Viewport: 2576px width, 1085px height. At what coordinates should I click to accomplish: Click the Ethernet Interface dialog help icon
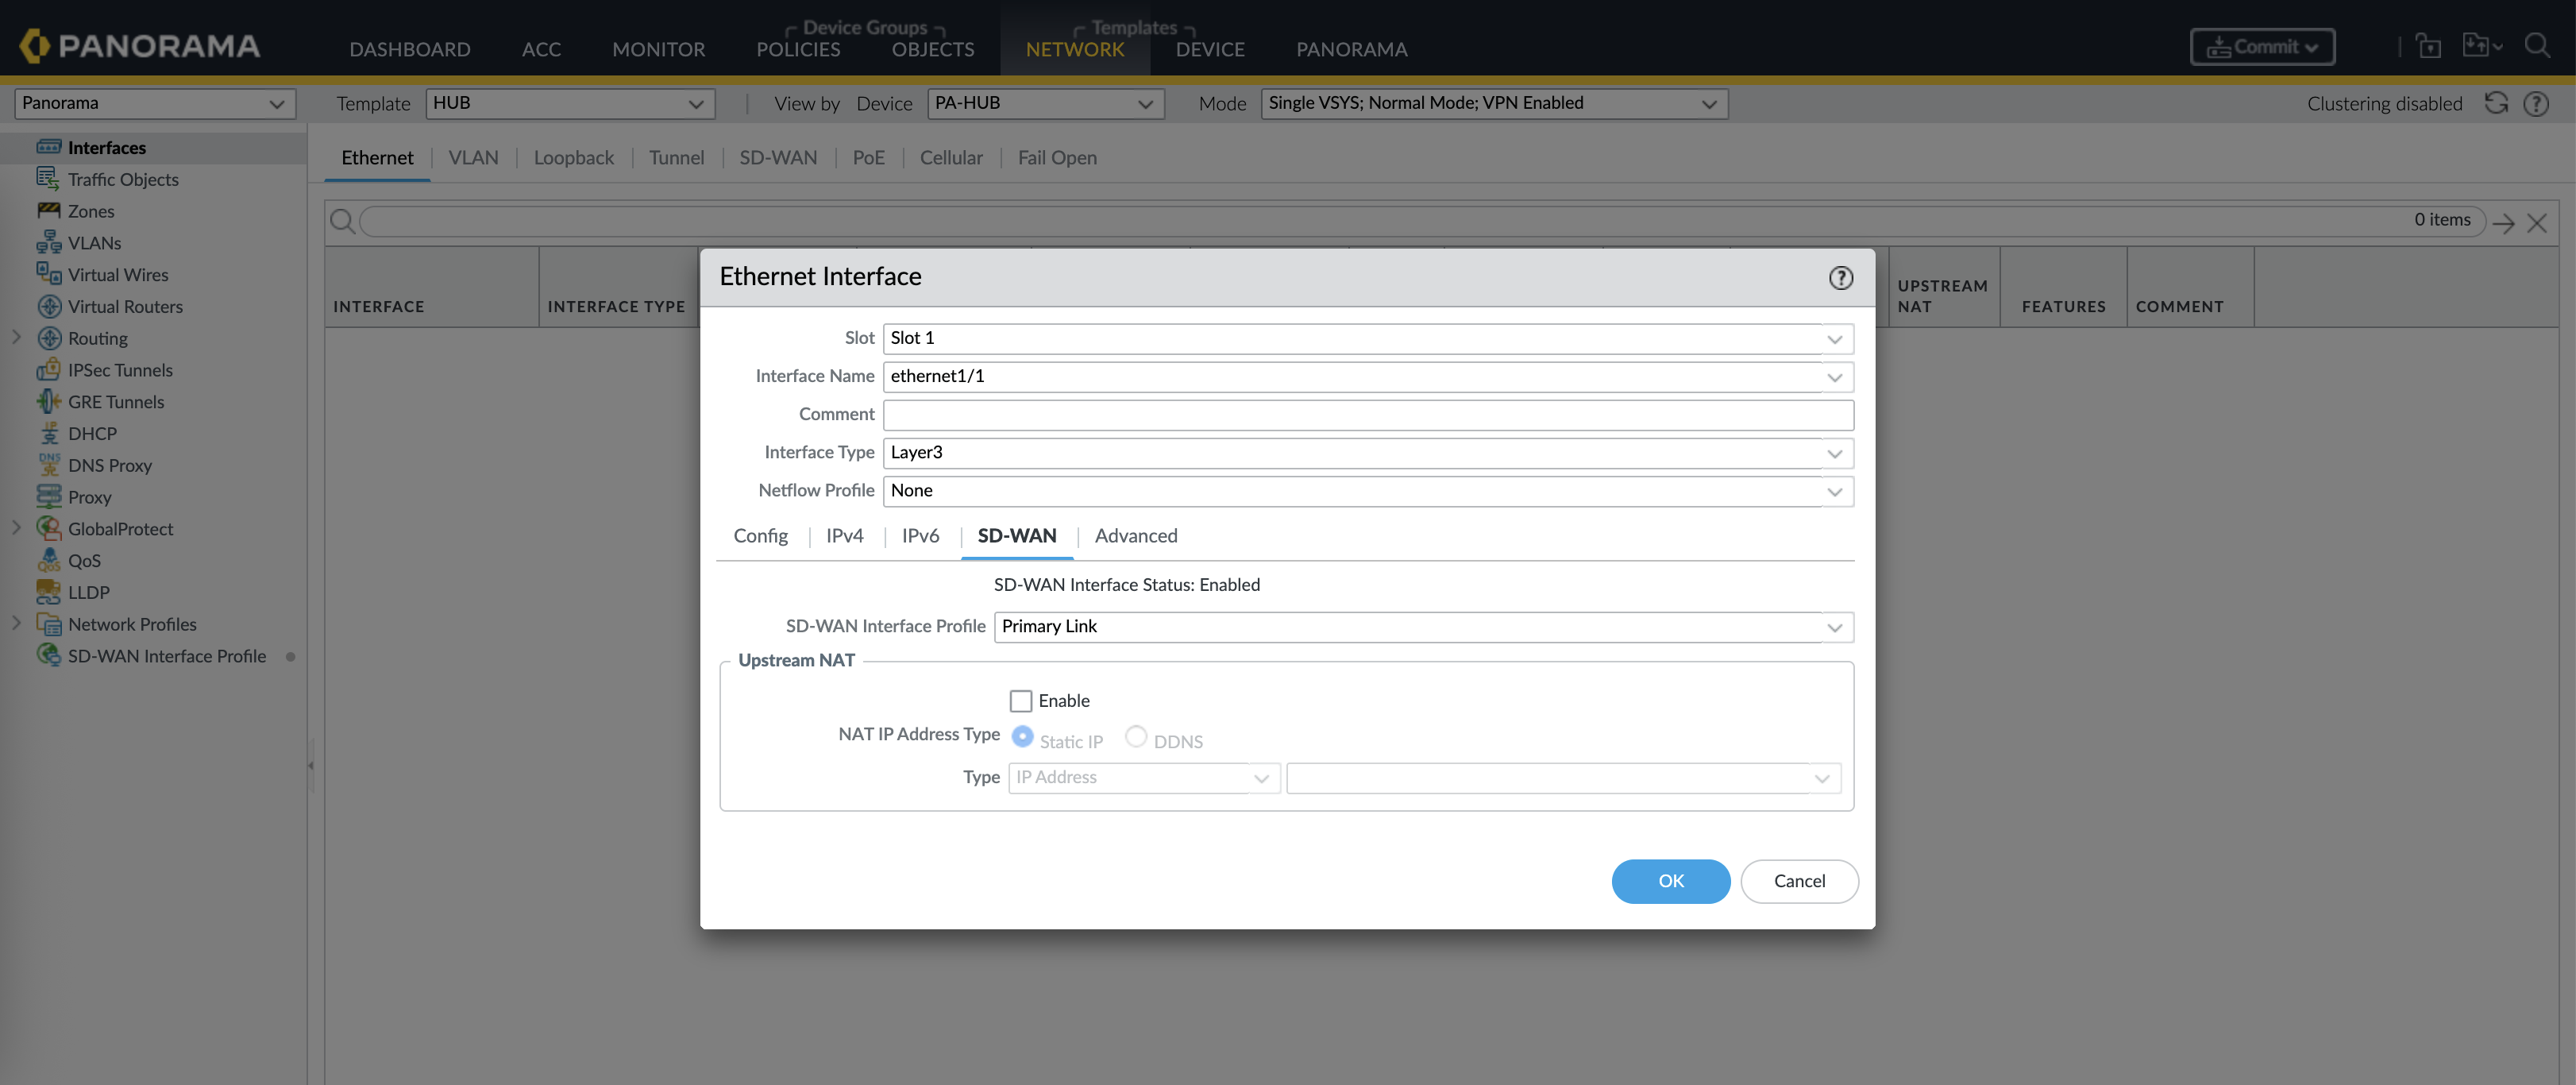click(1840, 278)
